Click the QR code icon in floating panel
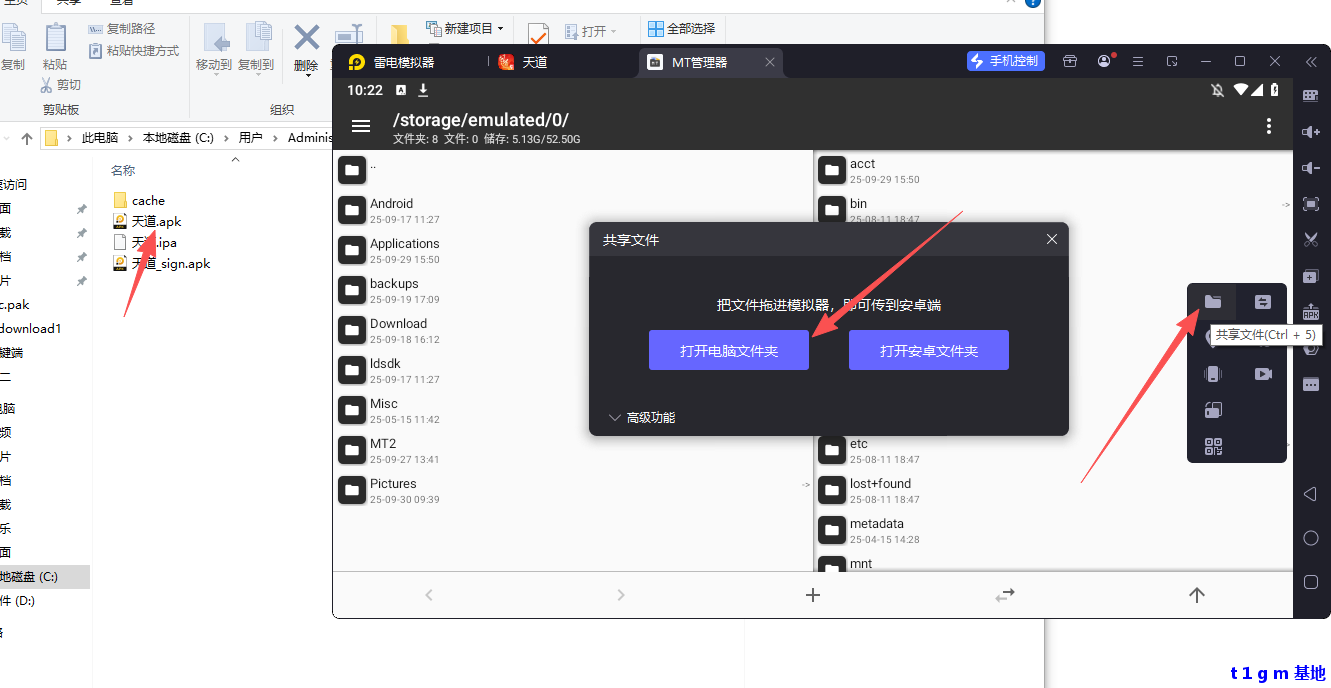Viewport: 1331px width, 688px height. 1213,446
